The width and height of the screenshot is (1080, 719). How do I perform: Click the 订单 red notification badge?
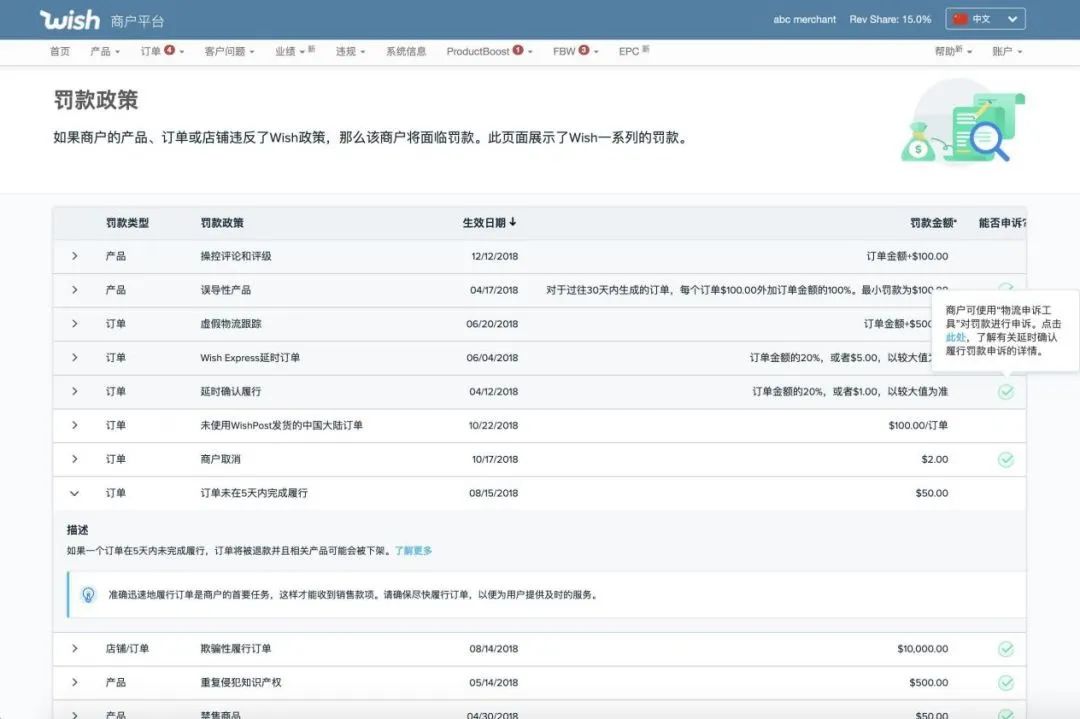(x=169, y=50)
